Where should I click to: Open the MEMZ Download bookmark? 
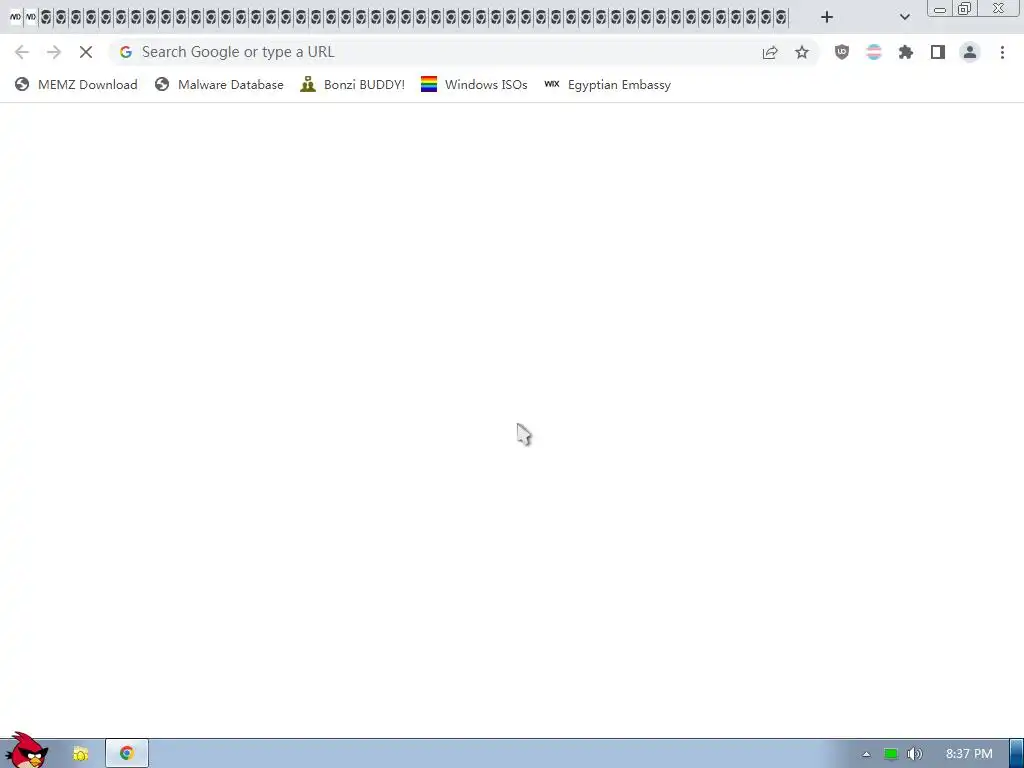click(76, 85)
